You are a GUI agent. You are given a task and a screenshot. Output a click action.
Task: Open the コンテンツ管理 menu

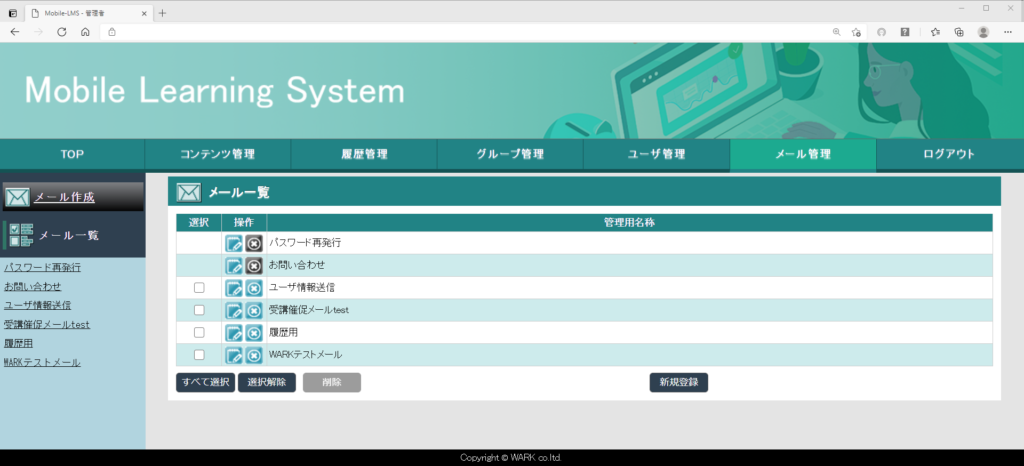(217, 154)
